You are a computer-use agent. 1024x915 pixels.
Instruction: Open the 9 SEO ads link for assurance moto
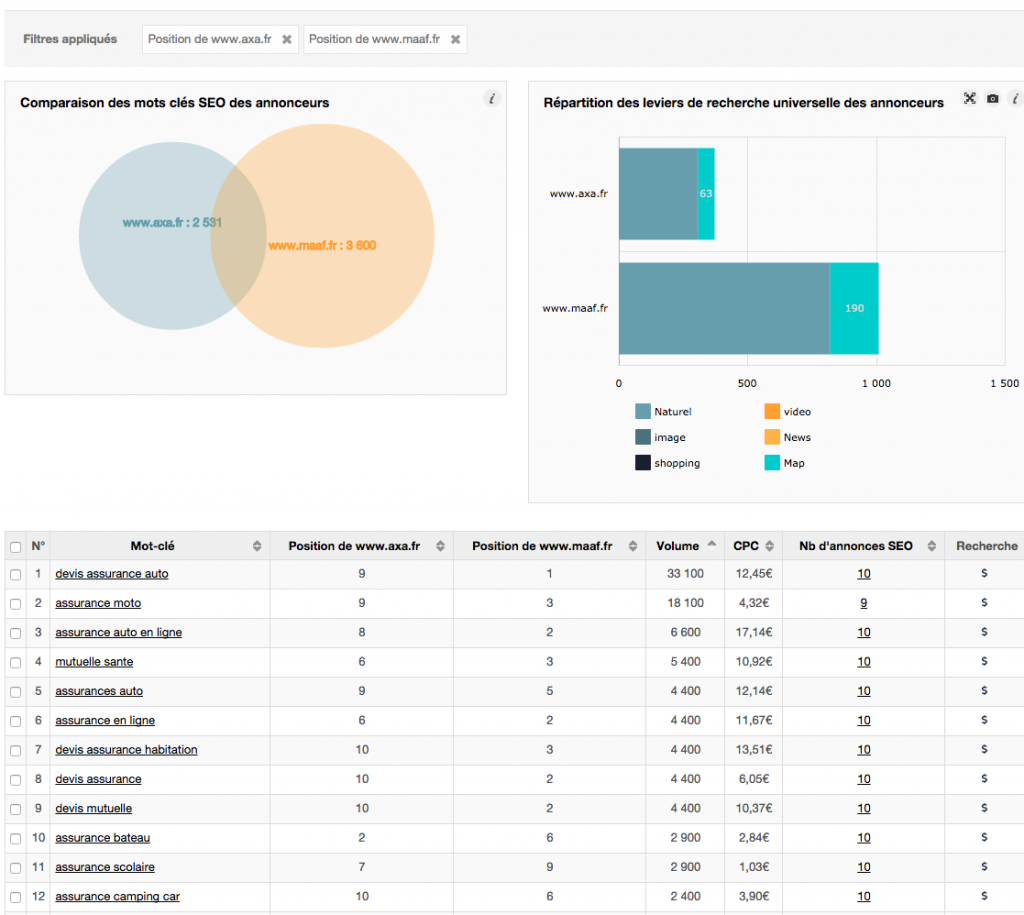coord(863,603)
